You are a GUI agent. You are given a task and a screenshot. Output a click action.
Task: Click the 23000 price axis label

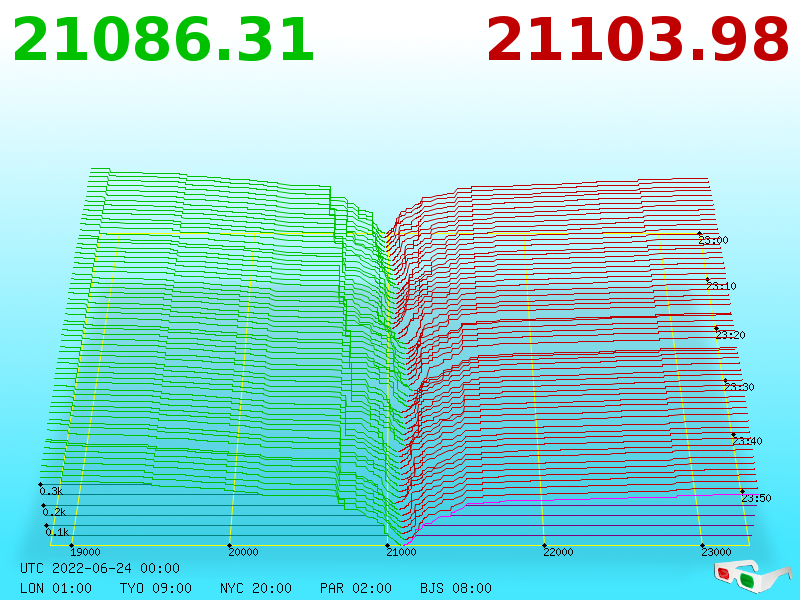(x=716, y=552)
